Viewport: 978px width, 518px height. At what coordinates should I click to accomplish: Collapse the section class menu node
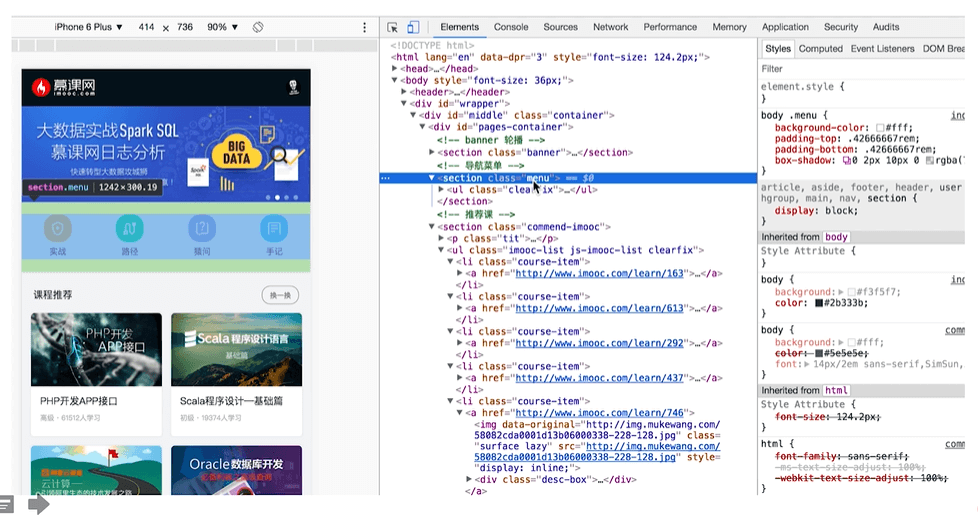coord(432,178)
